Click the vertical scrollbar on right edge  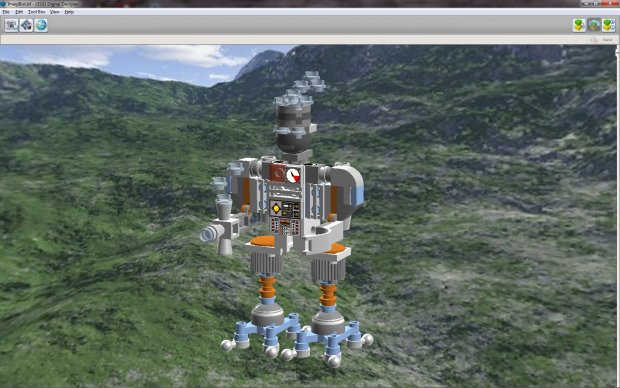point(618,216)
